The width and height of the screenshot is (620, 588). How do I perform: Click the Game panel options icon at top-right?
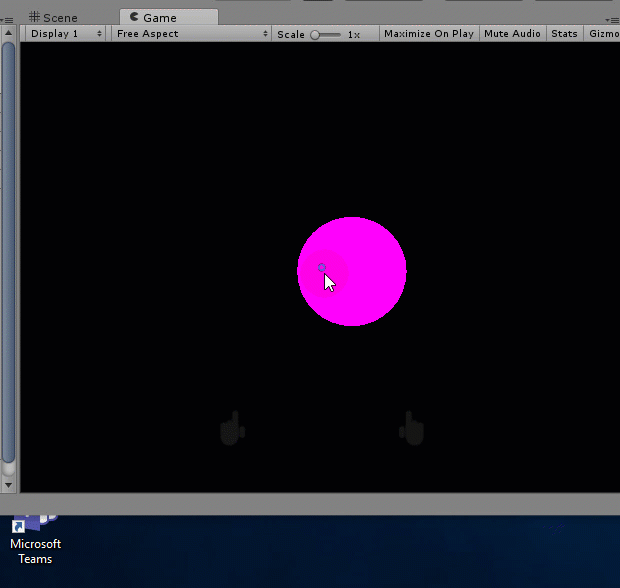(612, 19)
